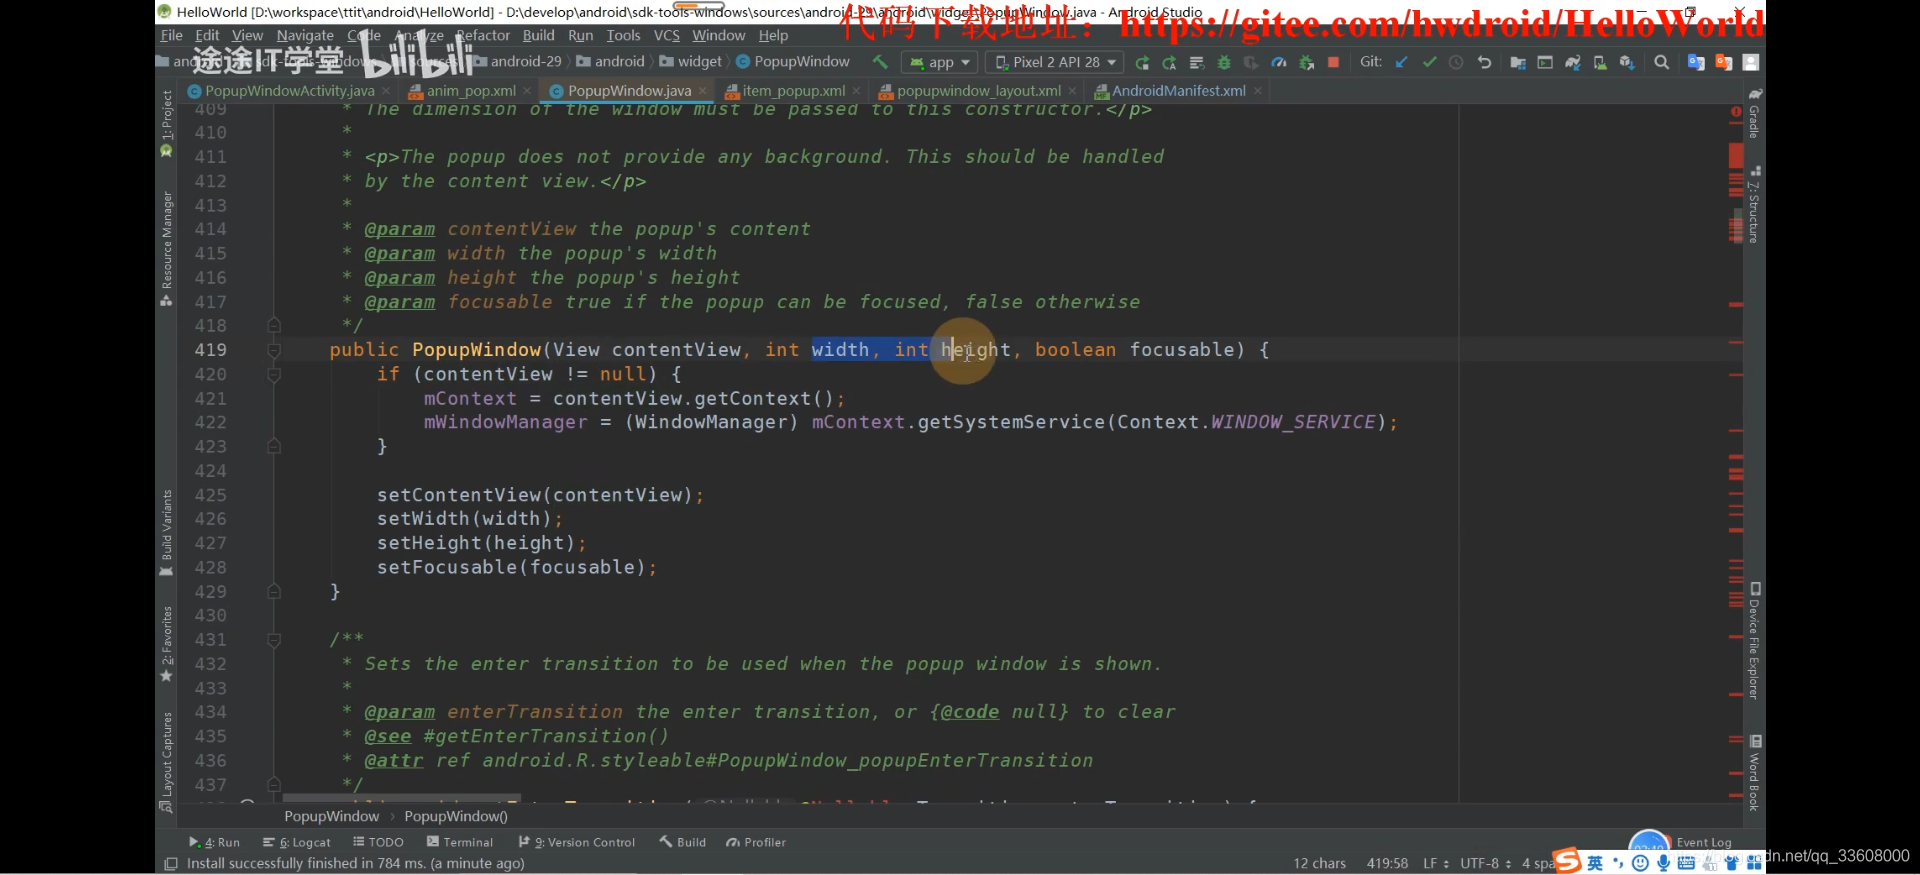Toggle the 1: Project tool window
This screenshot has width=1920, height=875.
click(x=166, y=123)
